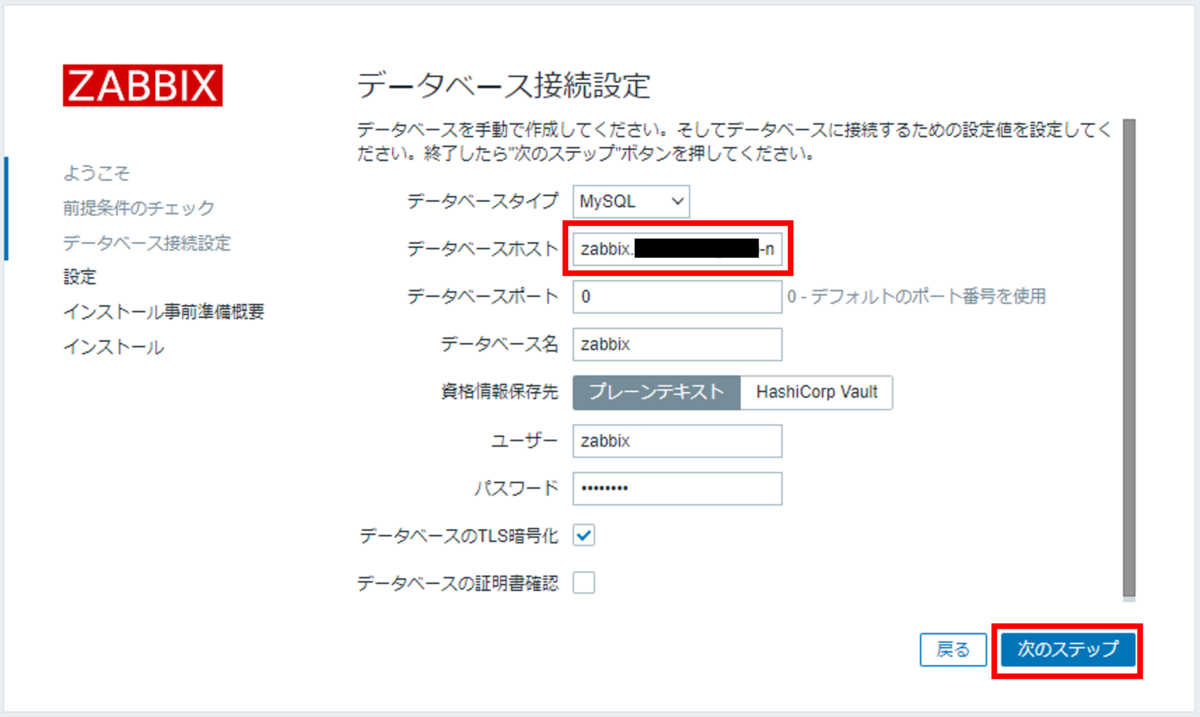Check データベースの証明書確認 checkbox
The image size is (1200, 717).
pos(584,583)
